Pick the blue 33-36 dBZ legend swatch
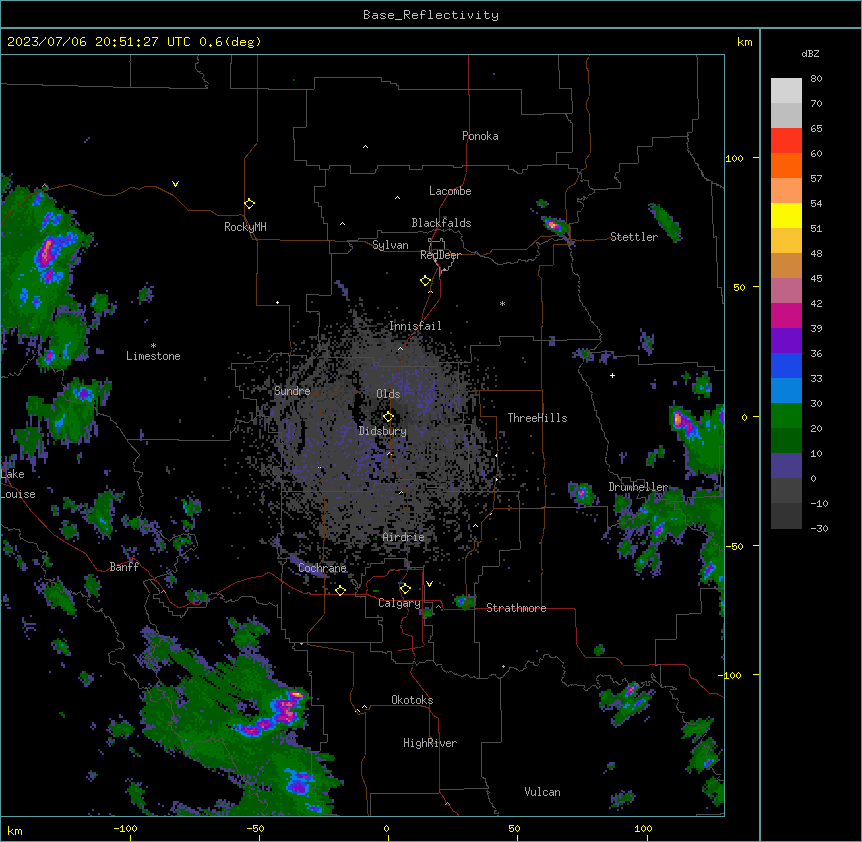Viewport: 862px width, 842px height. click(786, 365)
